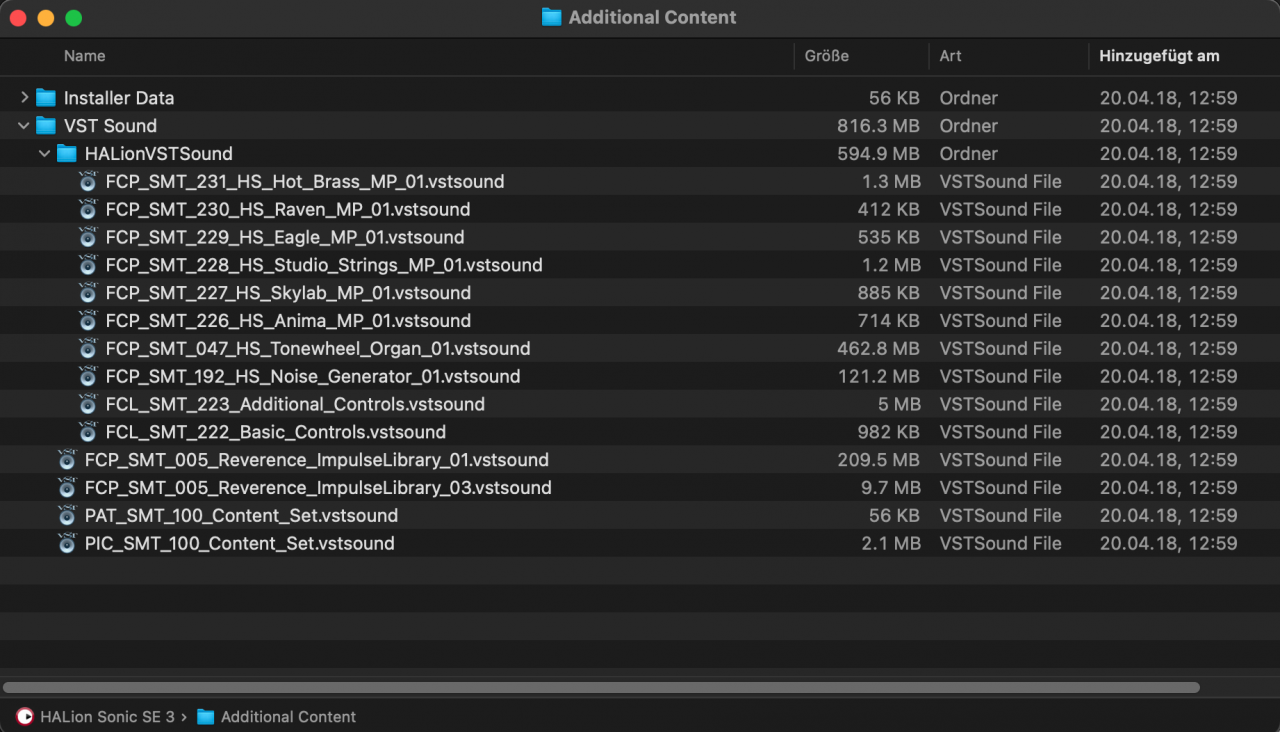Sort by the Name column header
The height and width of the screenshot is (732, 1280).
pos(85,56)
